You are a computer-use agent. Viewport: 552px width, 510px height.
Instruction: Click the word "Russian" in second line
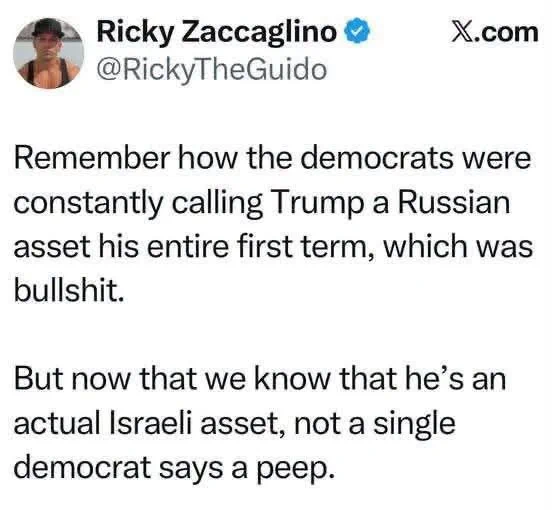point(454,202)
